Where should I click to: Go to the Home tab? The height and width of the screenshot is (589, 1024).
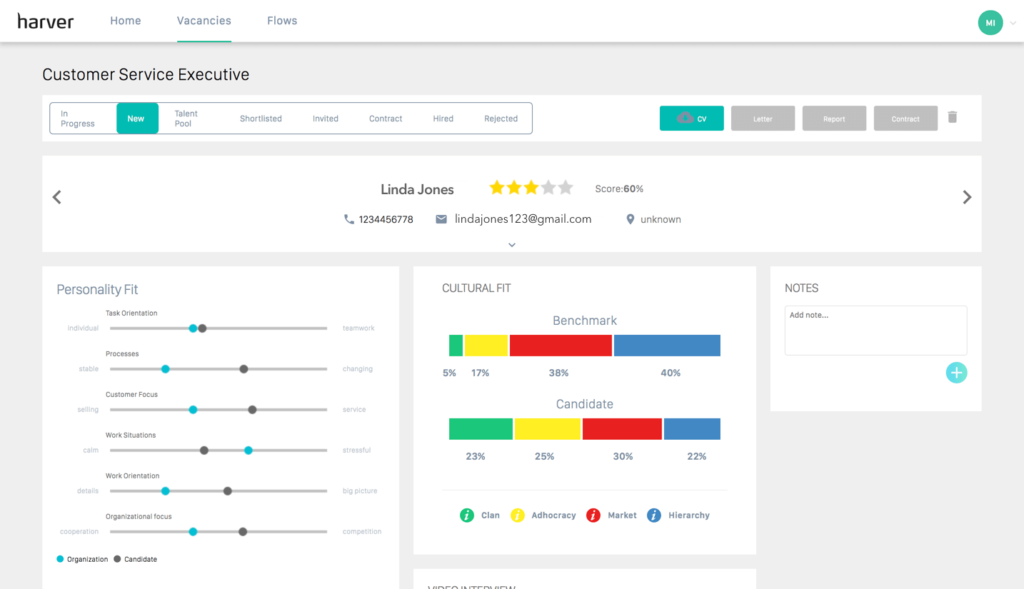click(125, 20)
